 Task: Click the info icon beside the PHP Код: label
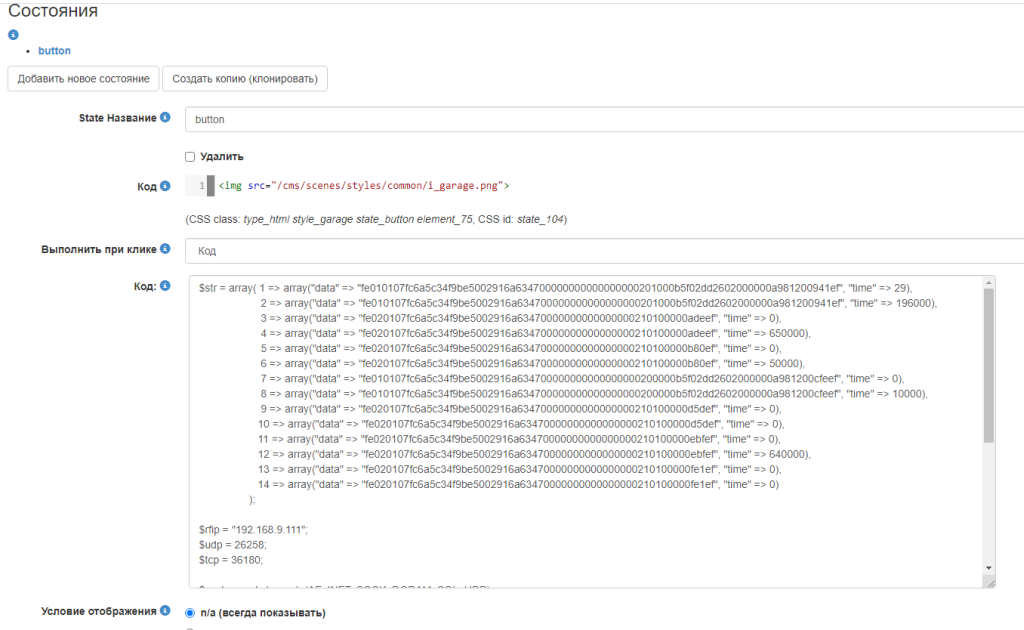165,287
